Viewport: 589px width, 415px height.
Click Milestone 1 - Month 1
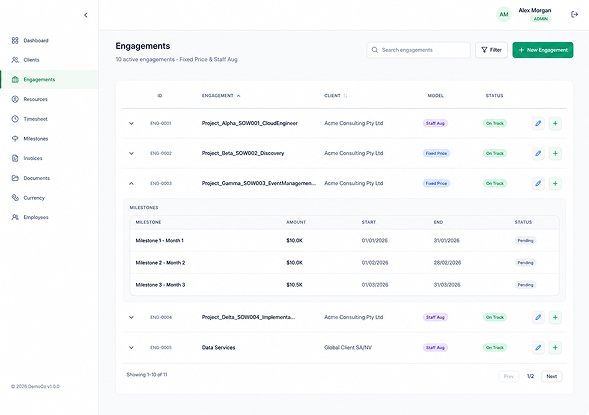pos(159,241)
